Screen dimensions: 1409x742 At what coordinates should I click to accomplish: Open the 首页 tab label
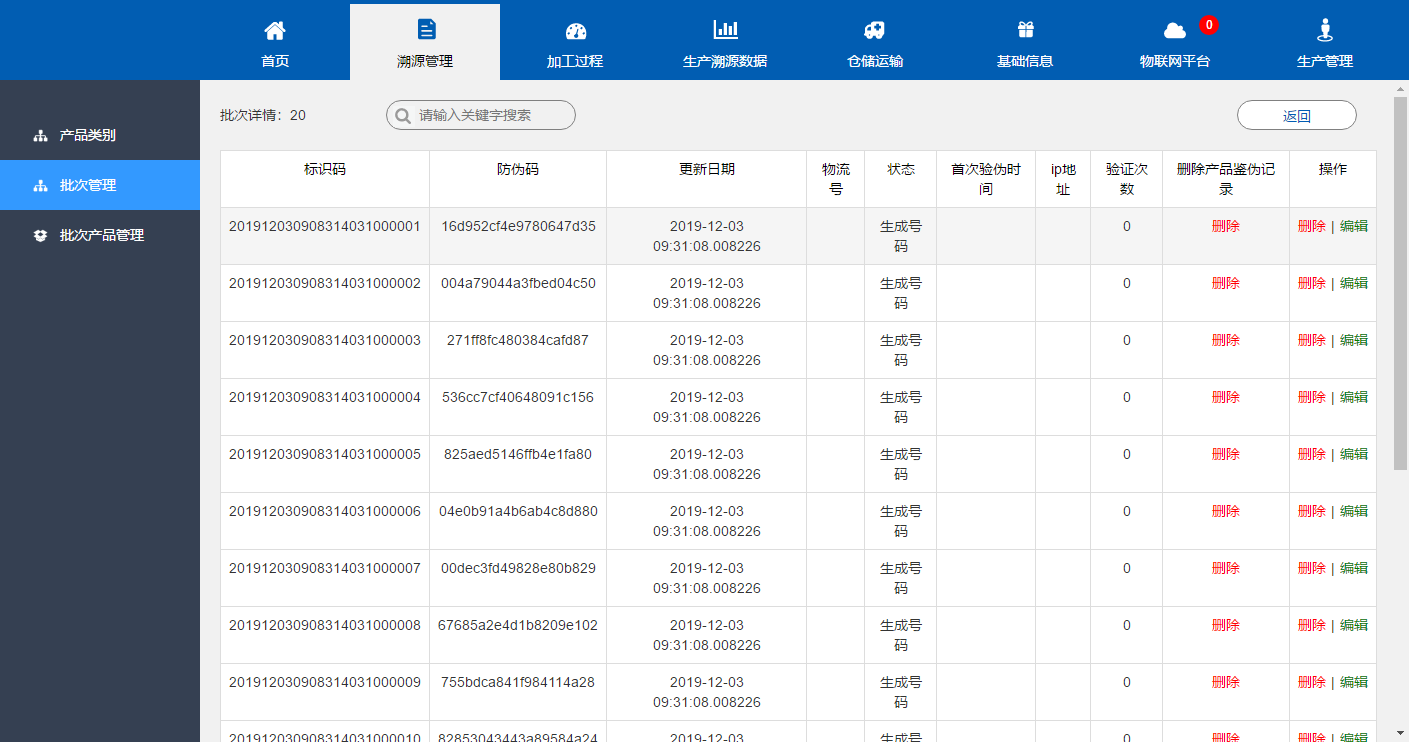pos(275,61)
